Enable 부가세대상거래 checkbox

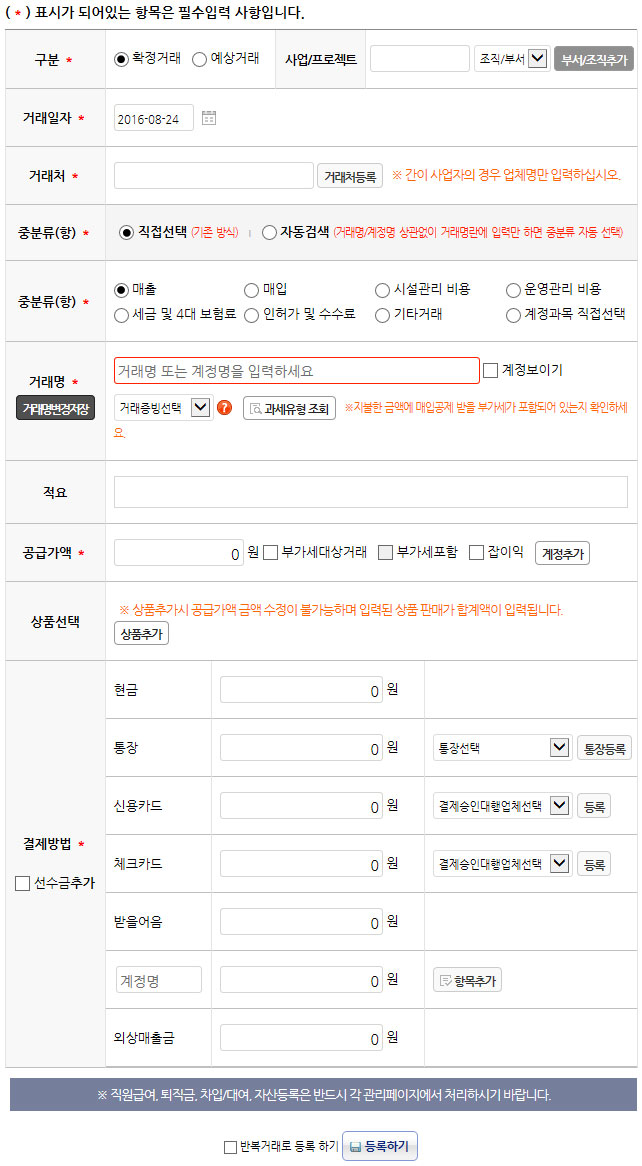click(271, 553)
